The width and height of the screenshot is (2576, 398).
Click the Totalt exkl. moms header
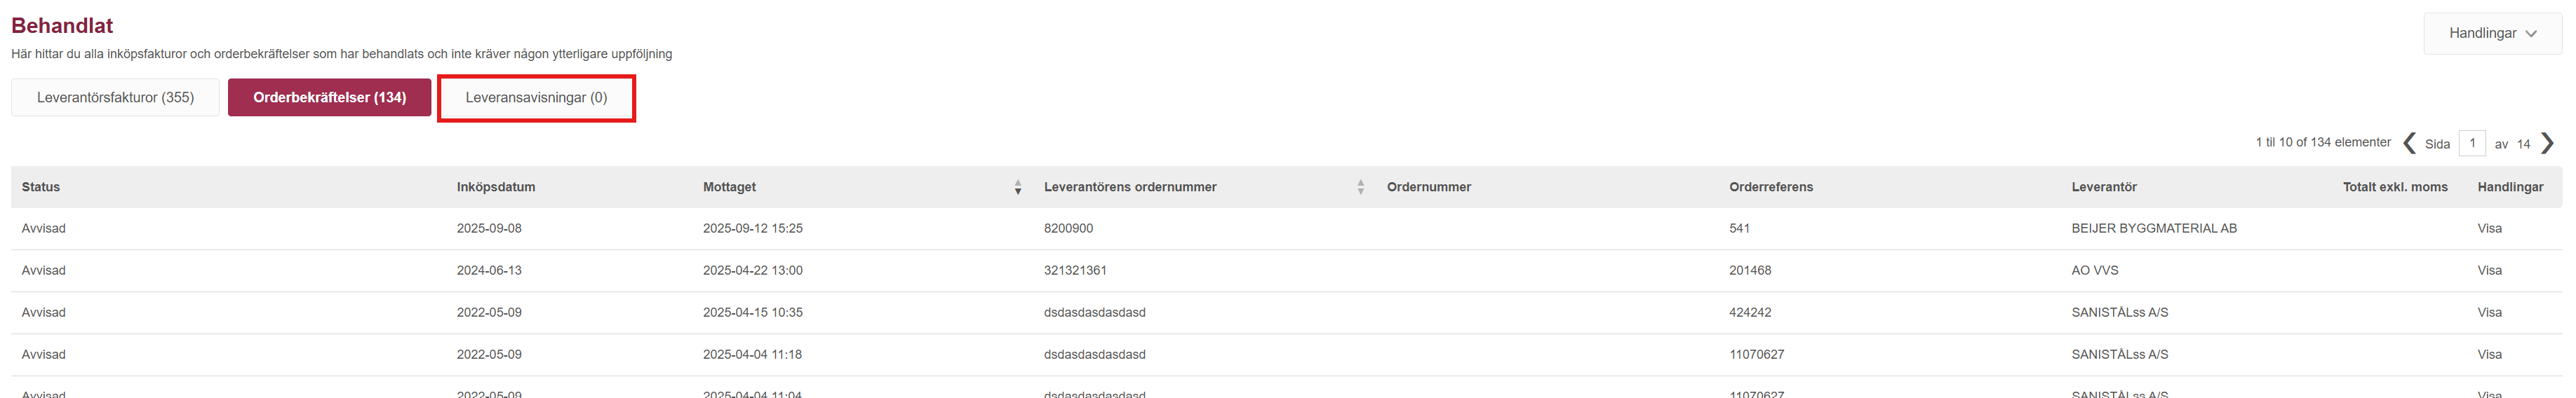tap(2394, 187)
